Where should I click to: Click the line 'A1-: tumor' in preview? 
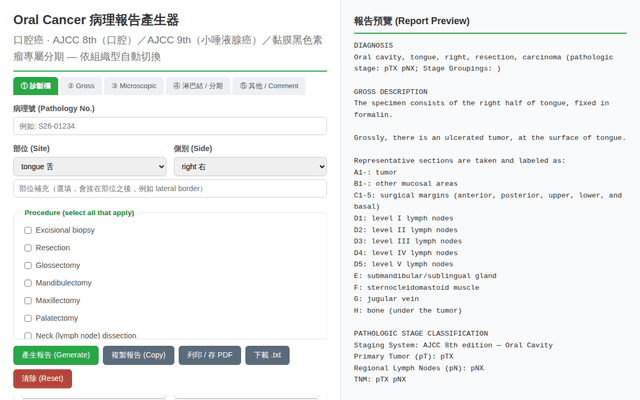(375, 172)
